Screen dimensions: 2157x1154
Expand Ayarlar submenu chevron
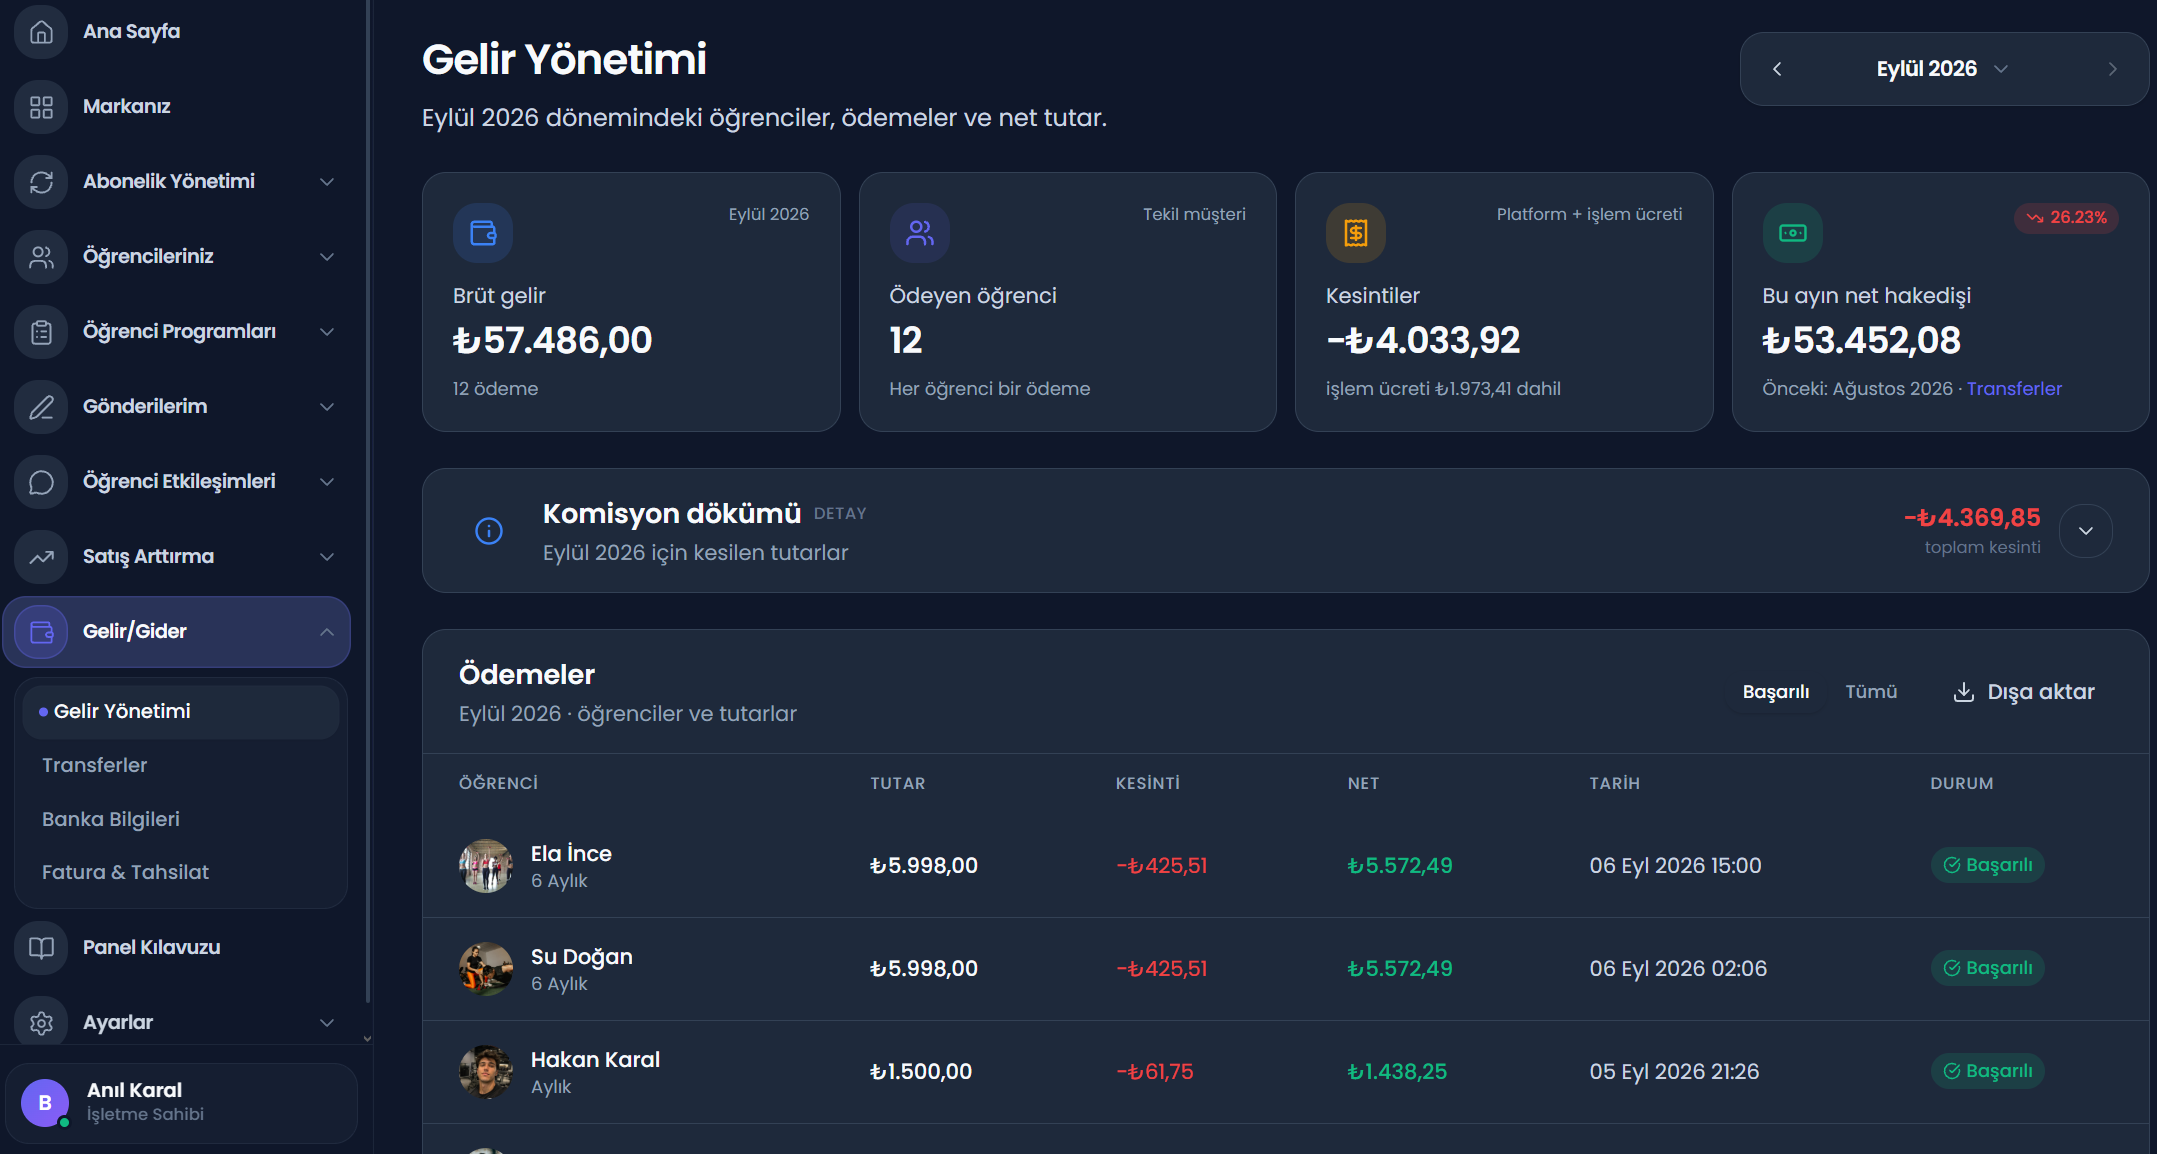tap(327, 1023)
